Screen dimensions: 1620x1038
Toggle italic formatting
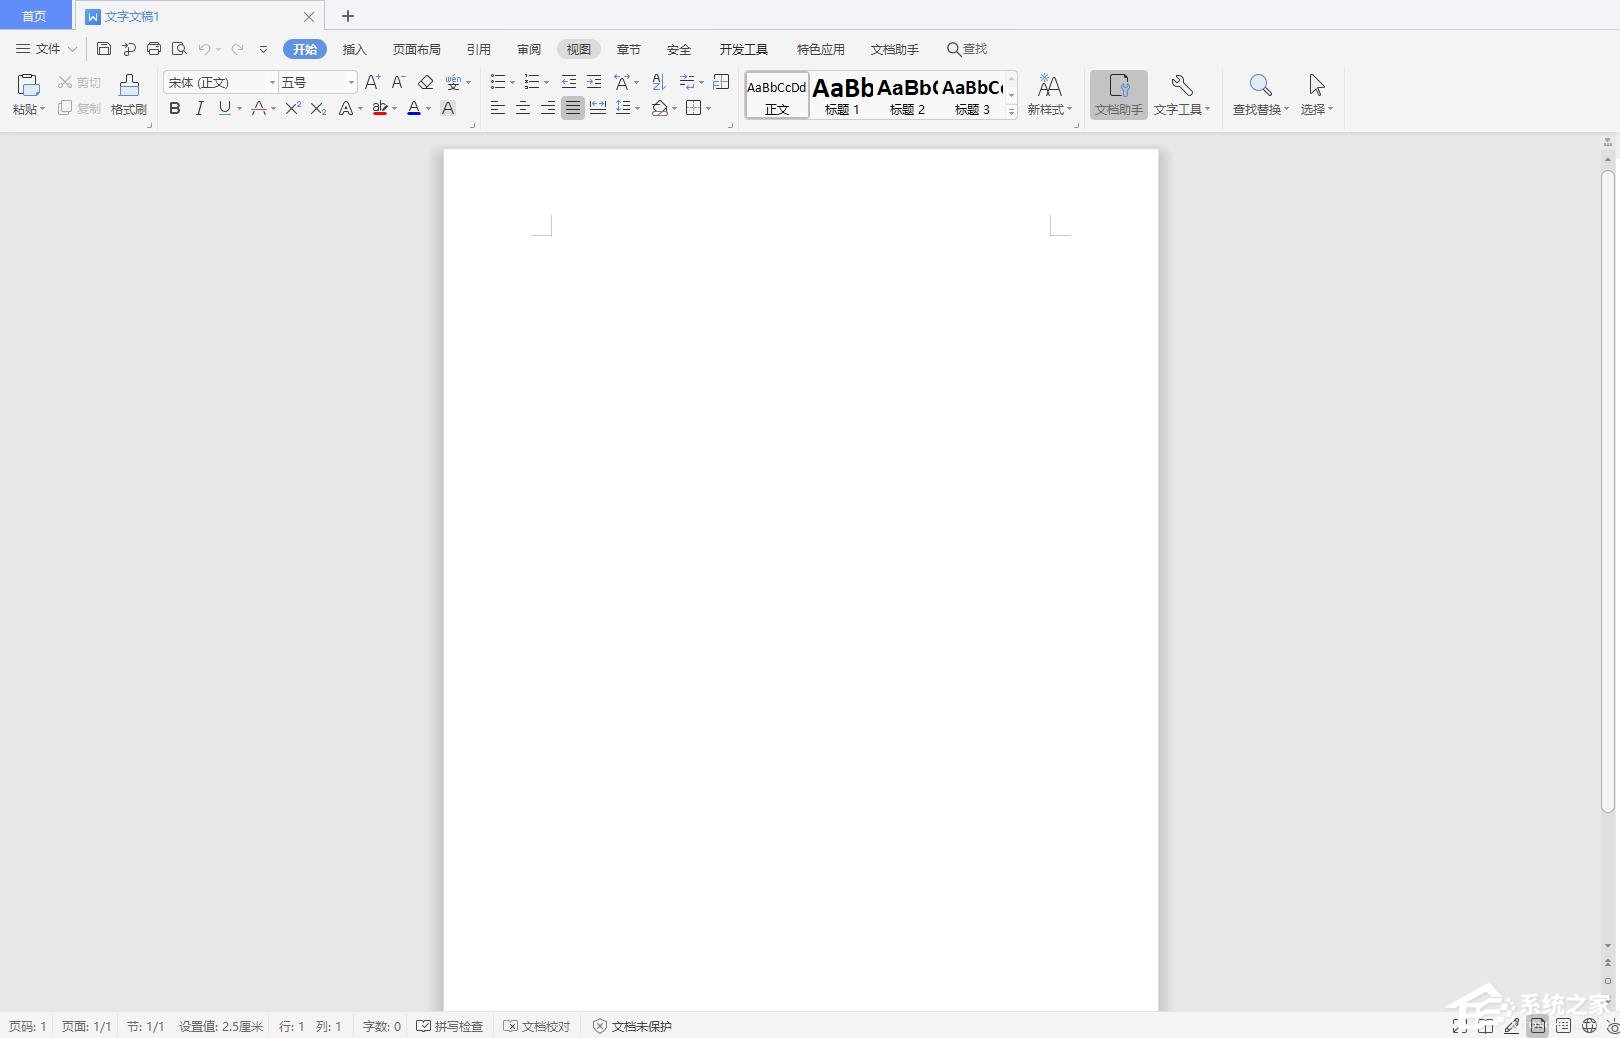pyautogui.click(x=199, y=108)
